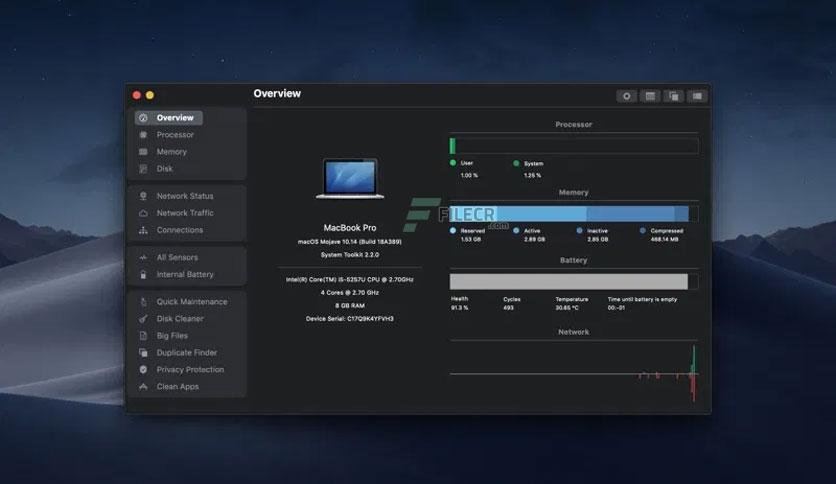836x484 pixels.
Task: Open the Memory section
Action: pos(171,152)
